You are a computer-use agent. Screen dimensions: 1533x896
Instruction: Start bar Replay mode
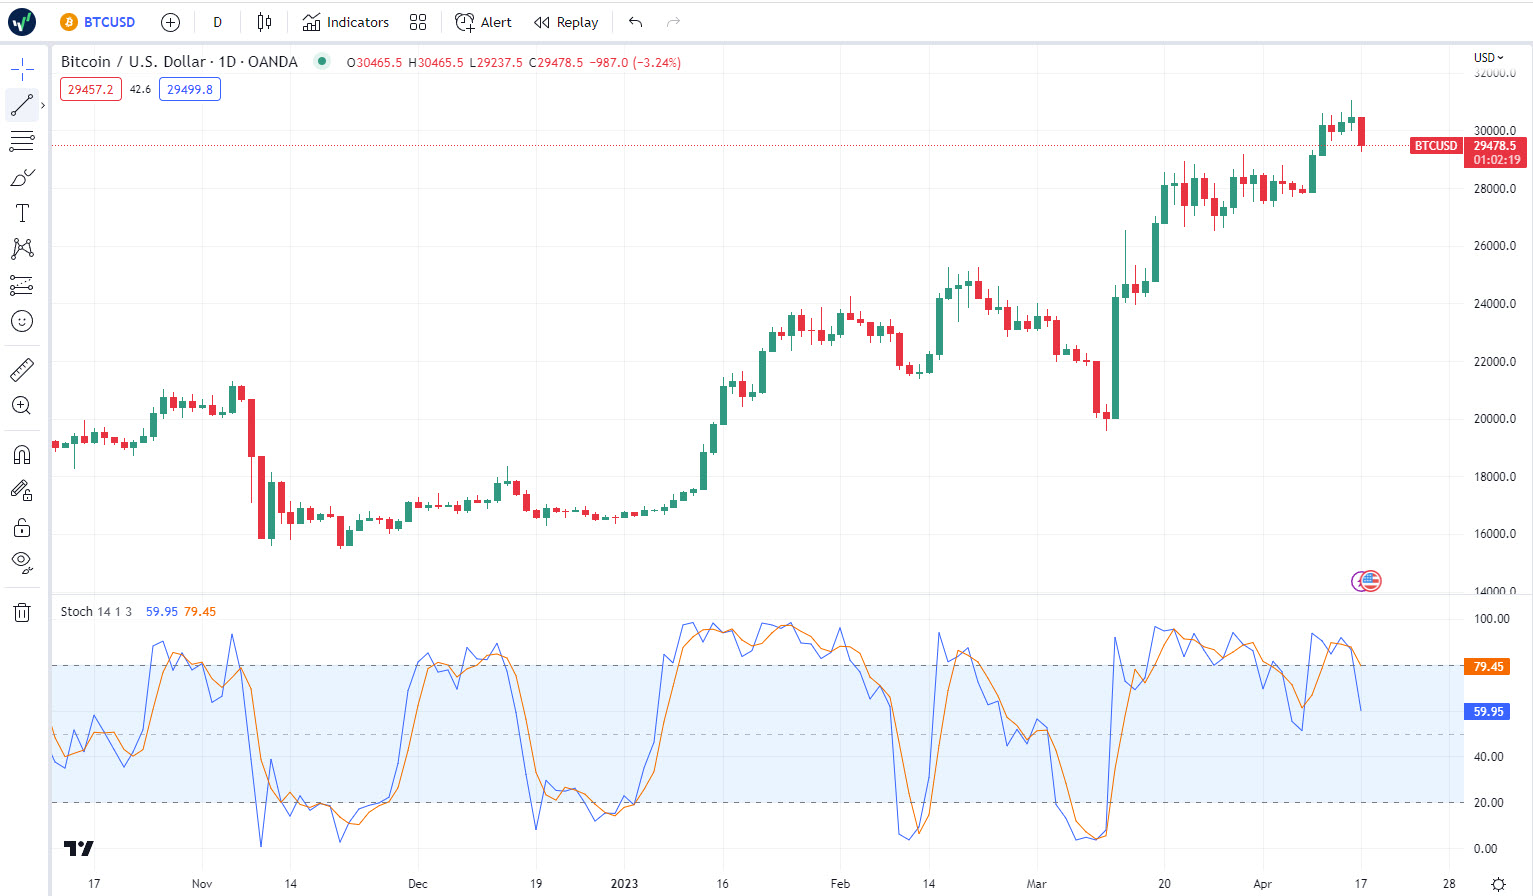(566, 22)
